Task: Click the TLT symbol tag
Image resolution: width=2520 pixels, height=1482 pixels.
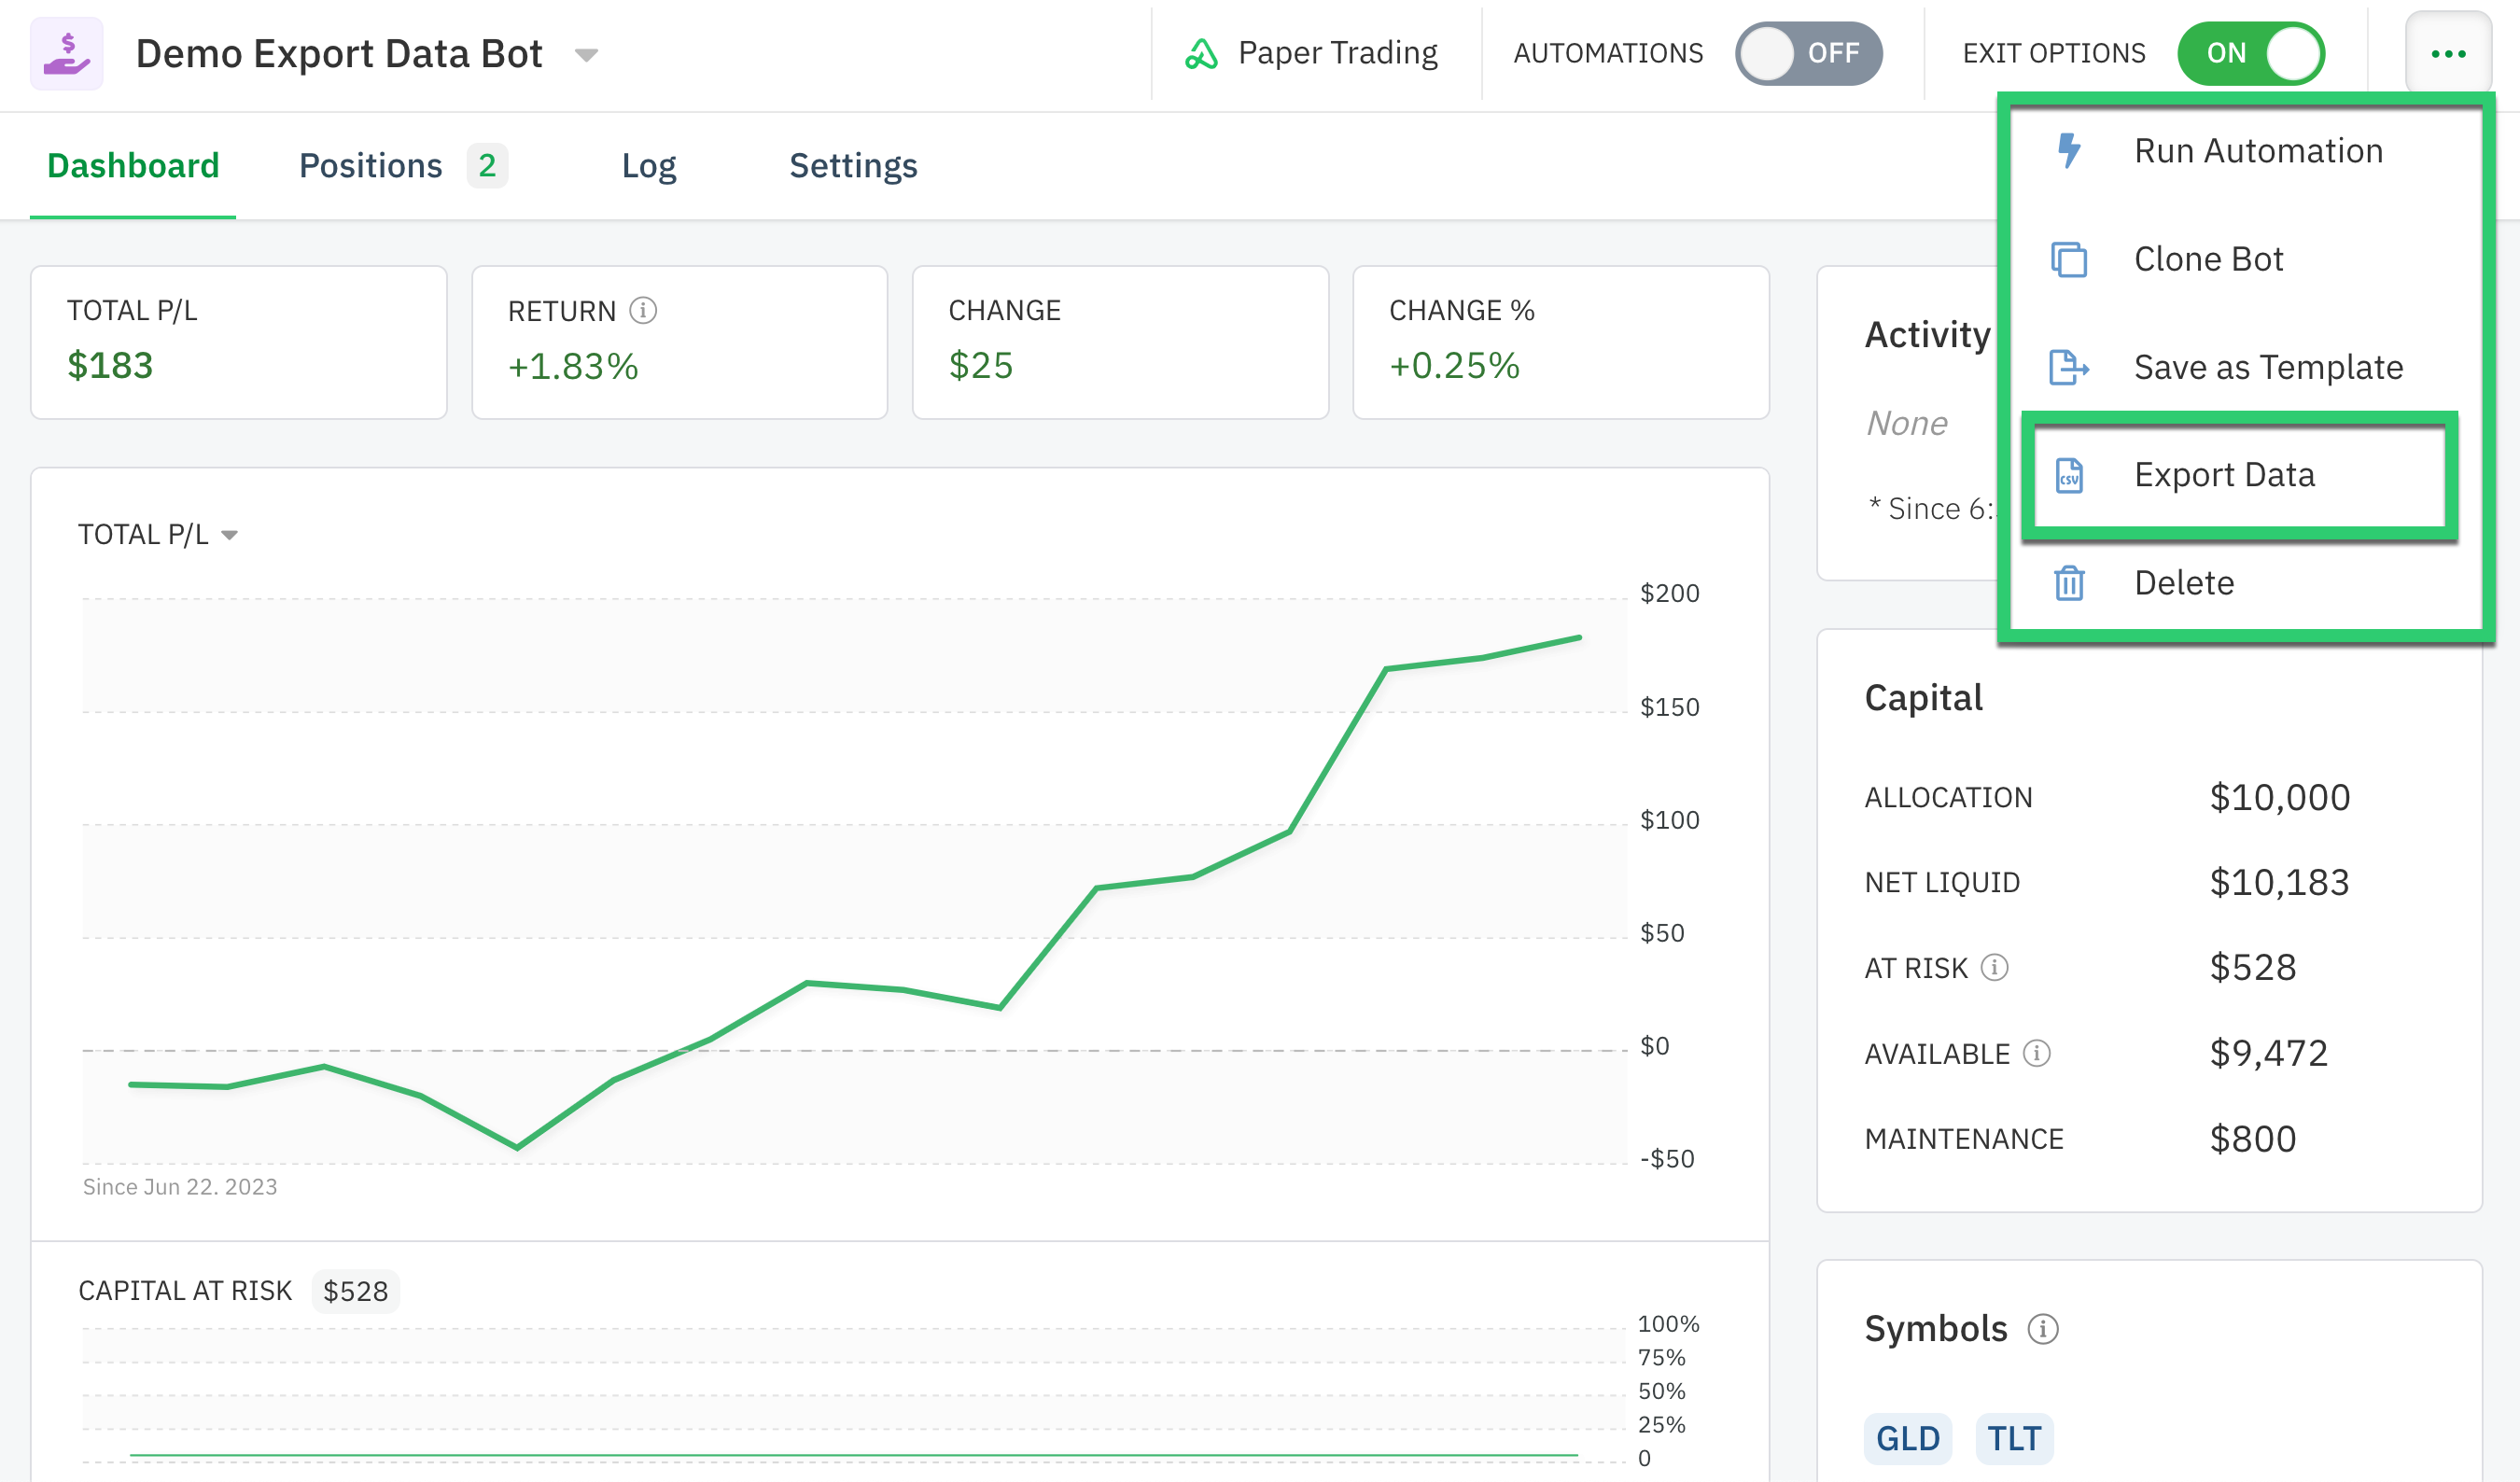Action: (2013, 1438)
